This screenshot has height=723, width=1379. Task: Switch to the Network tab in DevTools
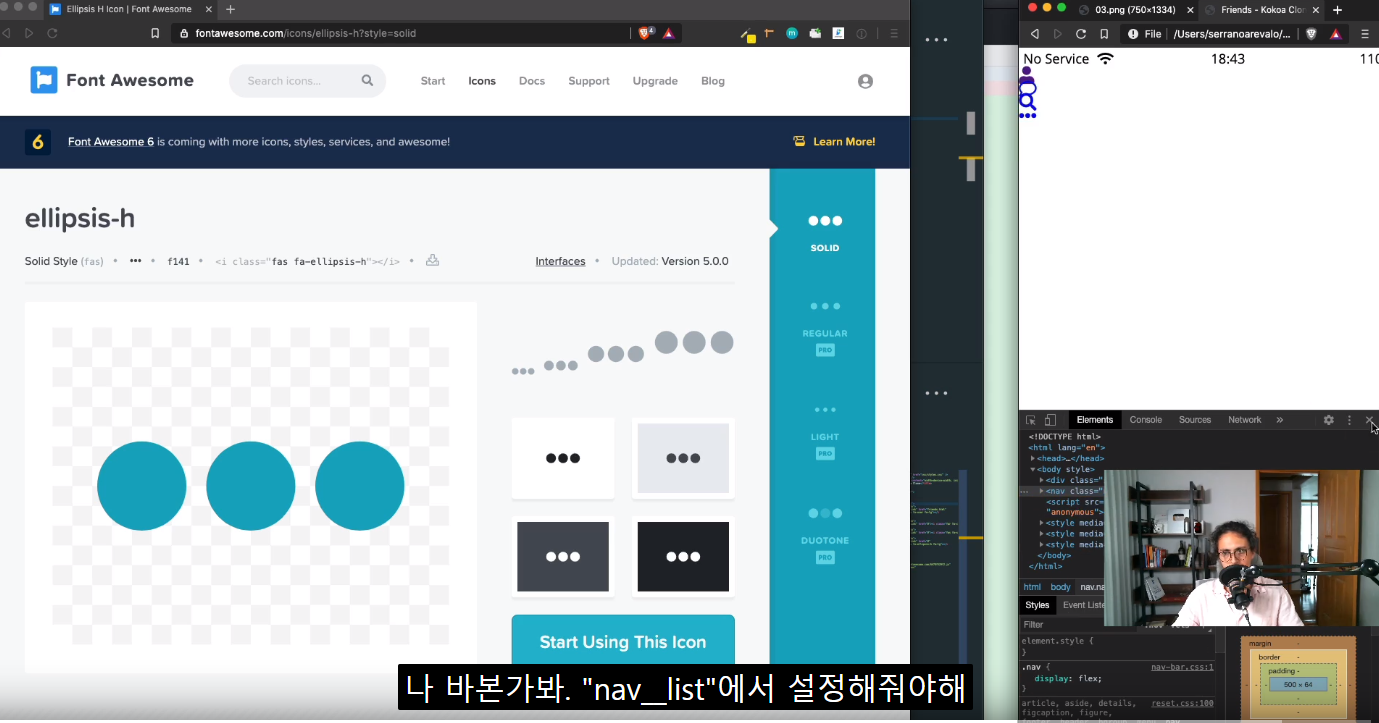click(1245, 420)
